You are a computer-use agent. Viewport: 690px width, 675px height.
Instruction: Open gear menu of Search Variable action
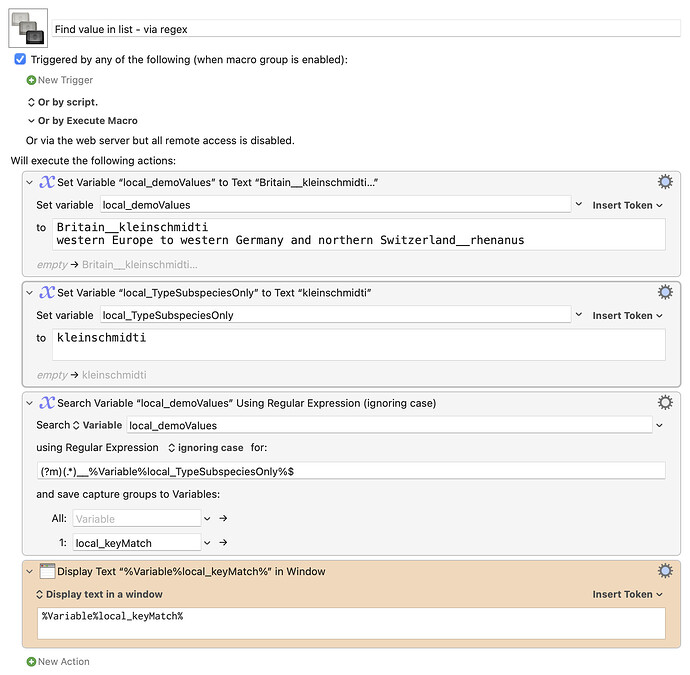pos(665,403)
